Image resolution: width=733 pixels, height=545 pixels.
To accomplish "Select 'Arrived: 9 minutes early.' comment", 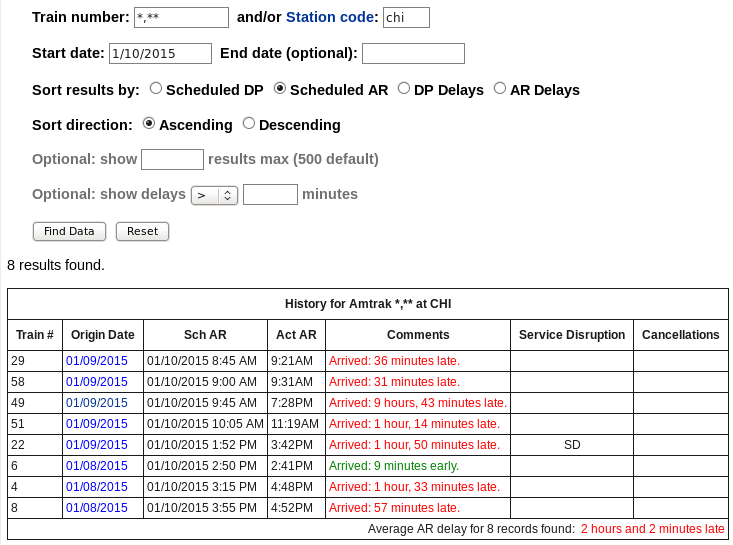I will tap(394, 466).
